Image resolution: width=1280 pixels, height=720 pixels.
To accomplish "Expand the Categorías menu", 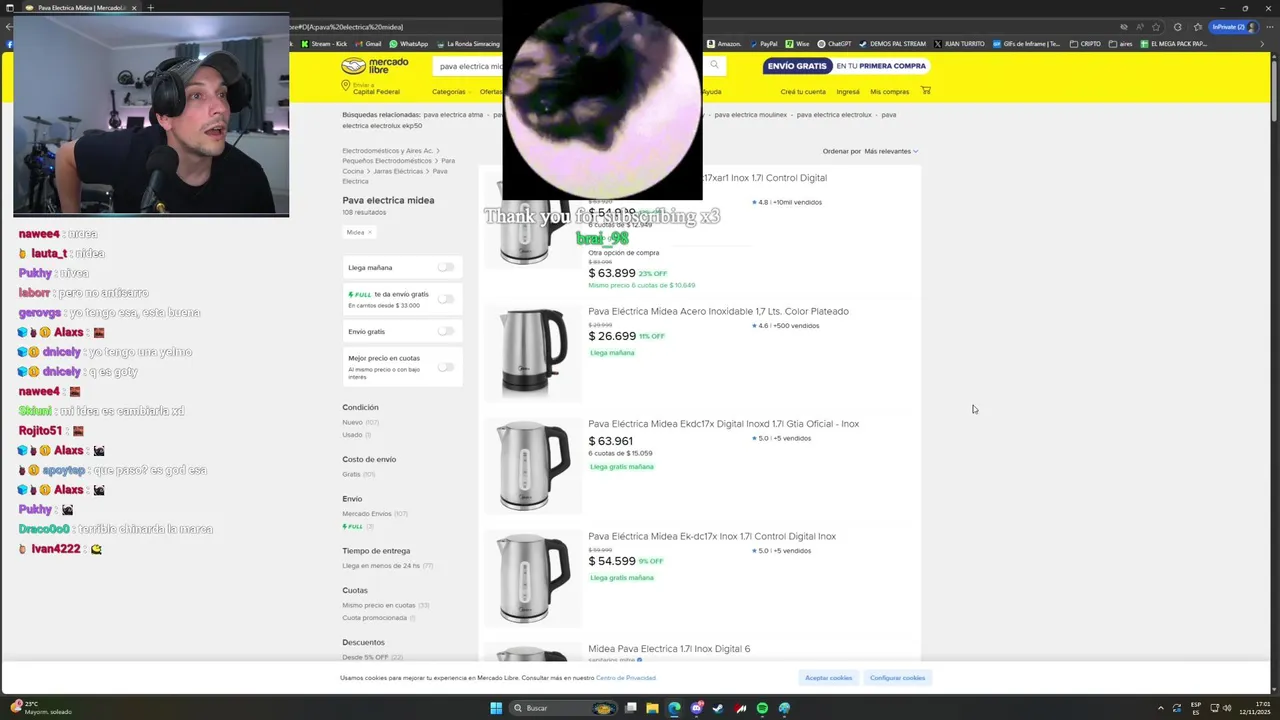I will point(451,91).
